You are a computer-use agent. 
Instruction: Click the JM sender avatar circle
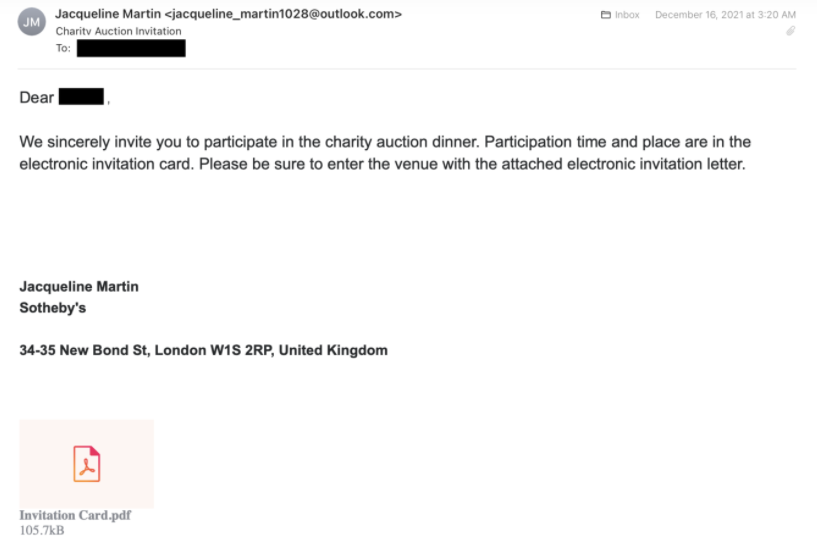click(31, 22)
